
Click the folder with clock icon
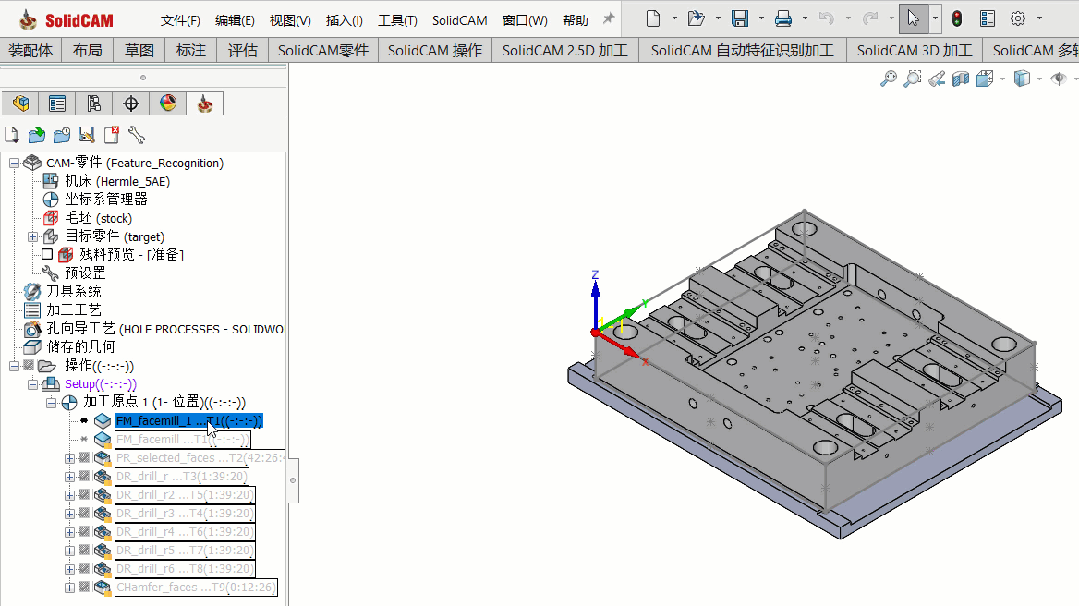tap(61, 135)
